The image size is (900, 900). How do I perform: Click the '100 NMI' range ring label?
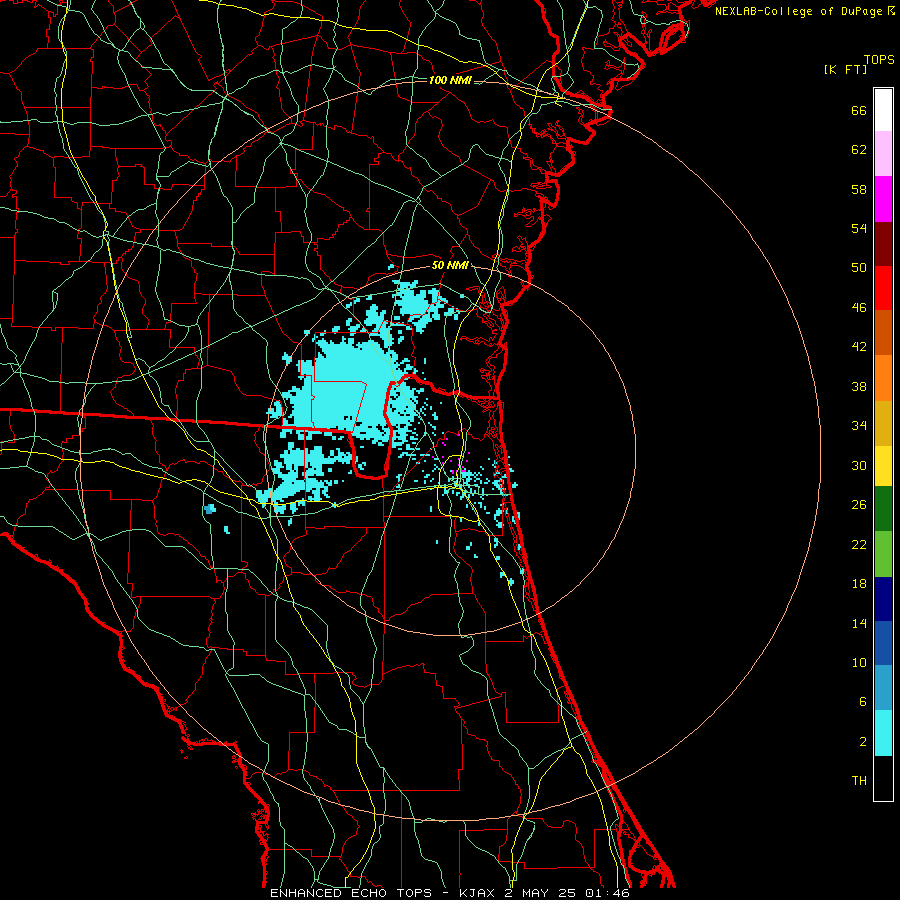click(451, 80)
